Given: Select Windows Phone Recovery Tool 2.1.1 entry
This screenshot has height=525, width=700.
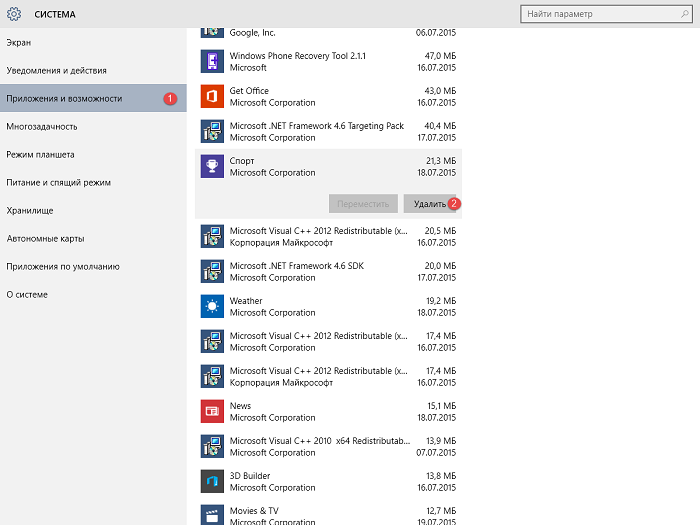Looking at the screenshot, I should 328,61.
